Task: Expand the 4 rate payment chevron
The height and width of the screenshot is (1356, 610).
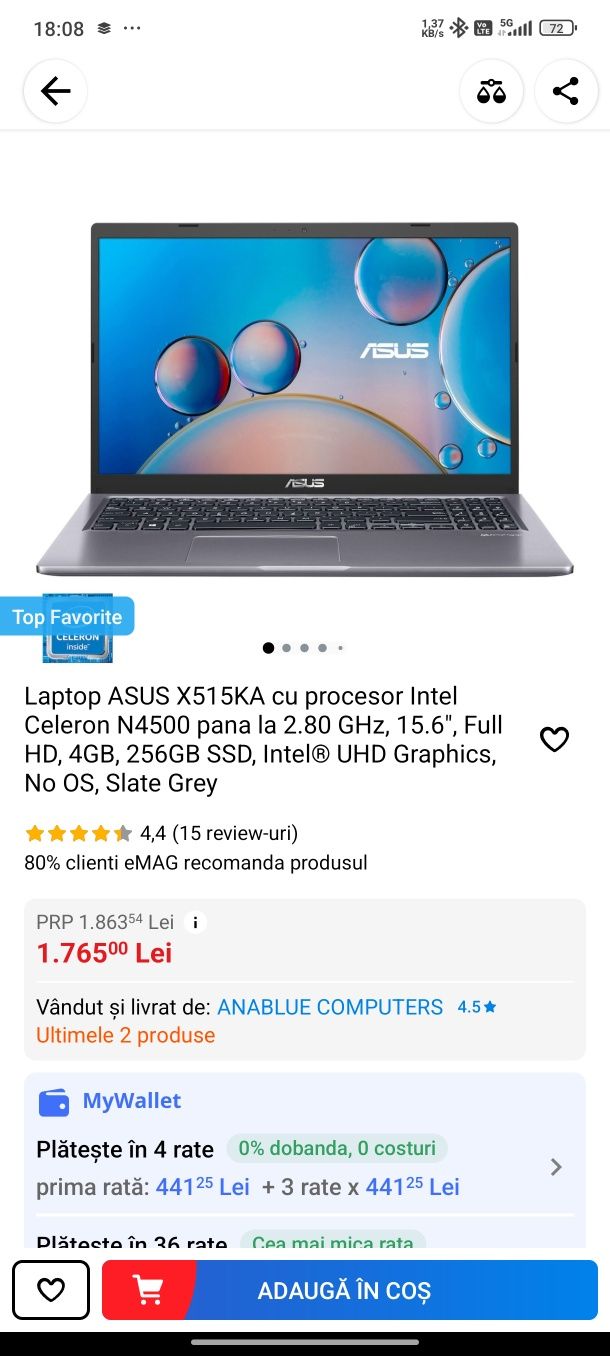Action: pos(556,1167)
